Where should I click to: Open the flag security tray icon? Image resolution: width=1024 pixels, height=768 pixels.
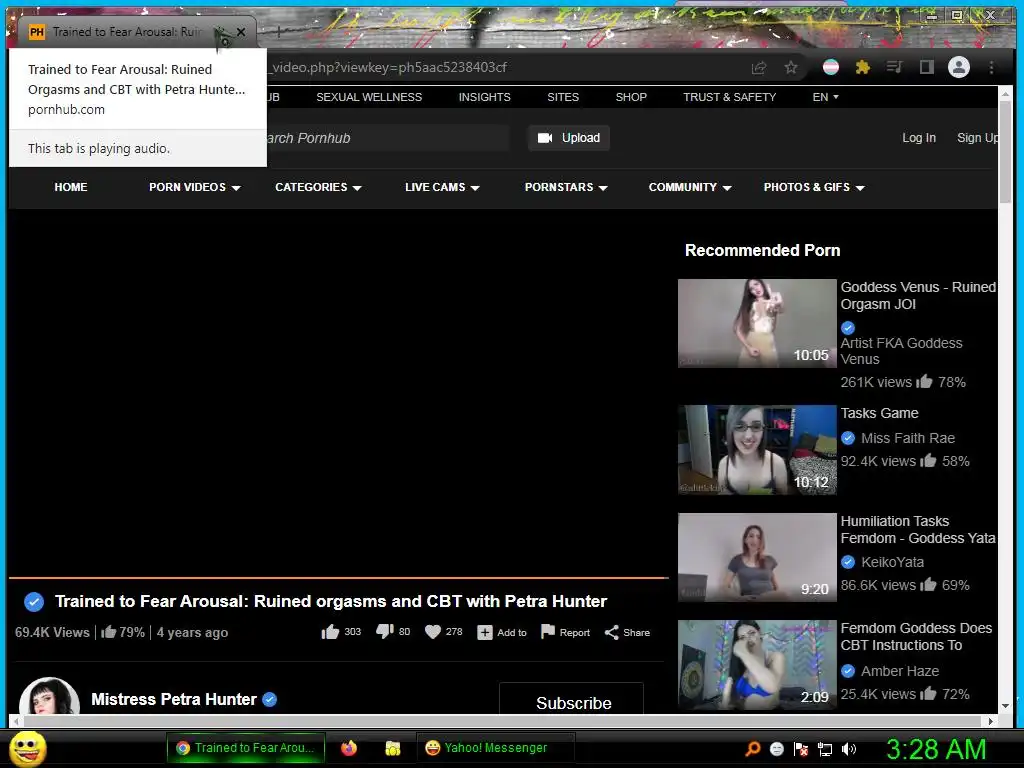(801, 749)
